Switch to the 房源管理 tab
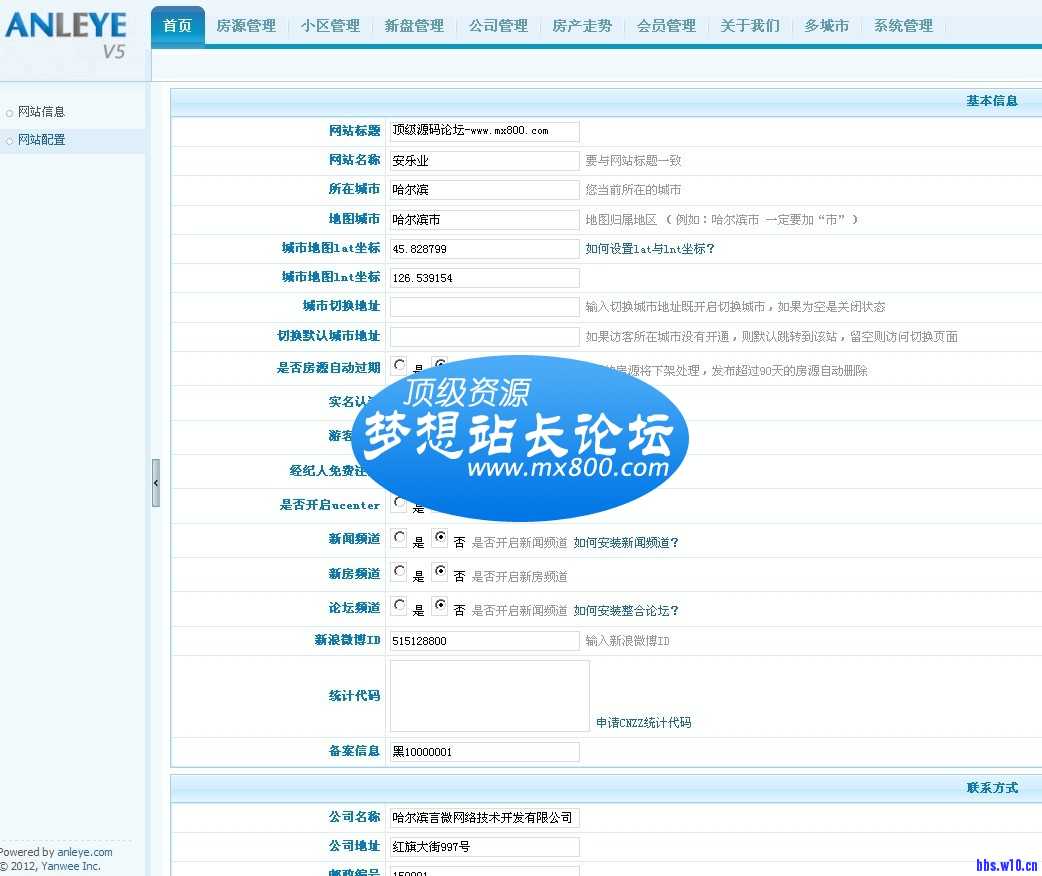 [x=246, y=26]
